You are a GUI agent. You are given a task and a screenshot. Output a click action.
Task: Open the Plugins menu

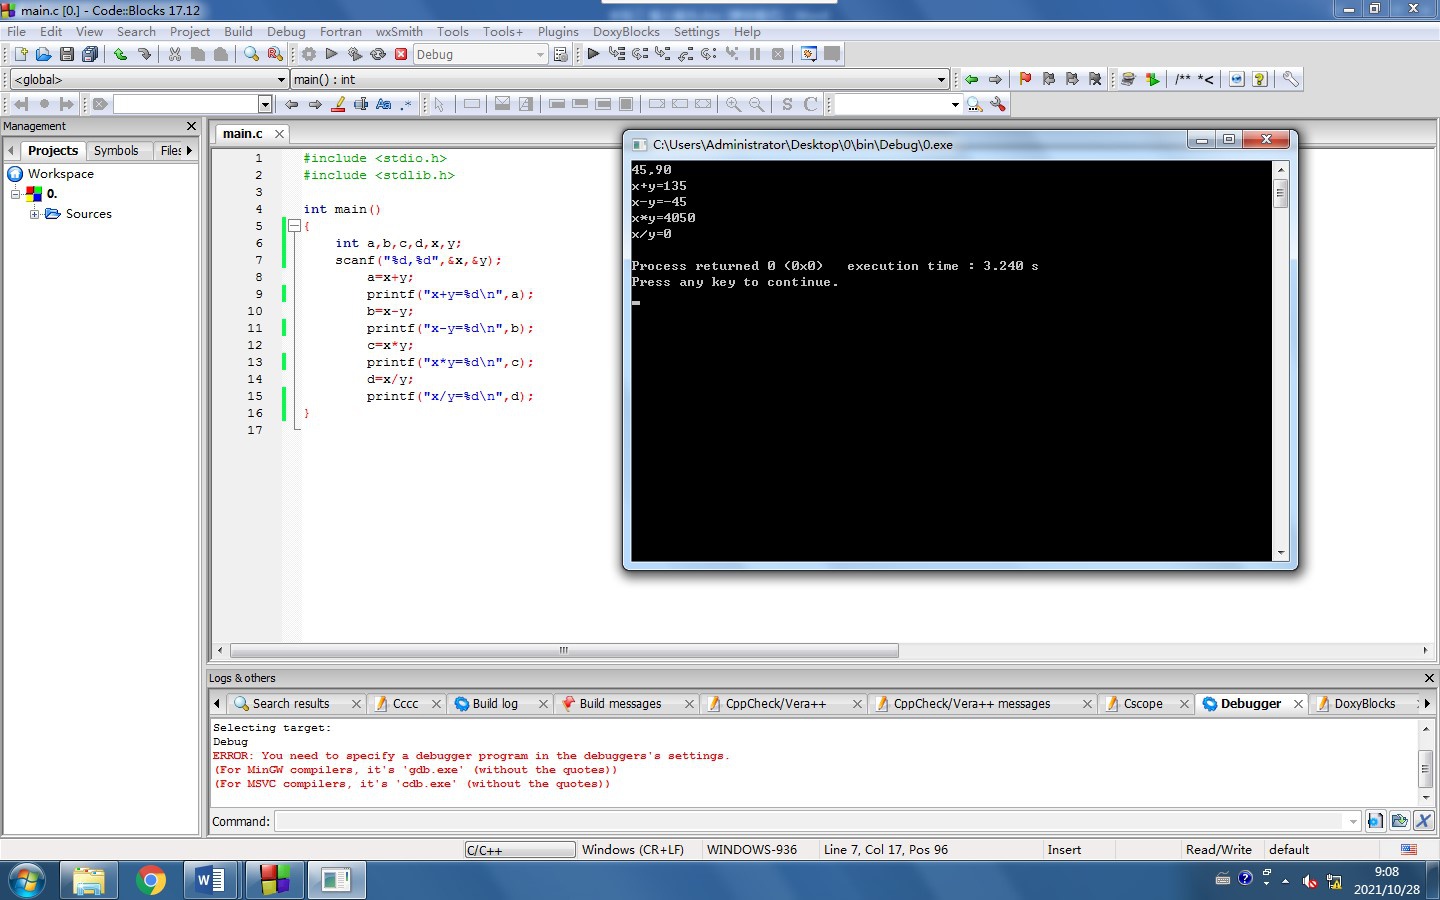[x=558, y=32]
